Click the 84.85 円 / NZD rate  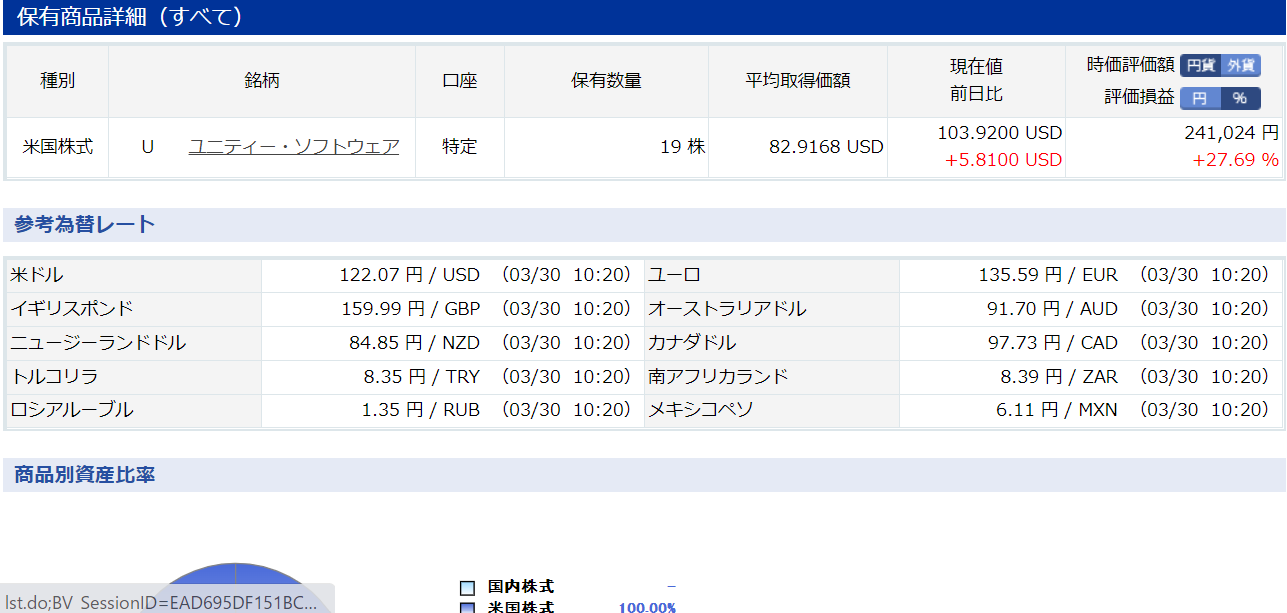415,343
